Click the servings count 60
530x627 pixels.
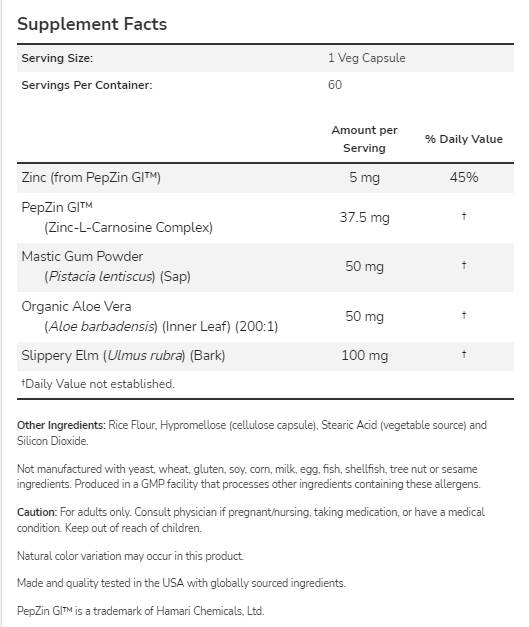[x=335, y=85]
